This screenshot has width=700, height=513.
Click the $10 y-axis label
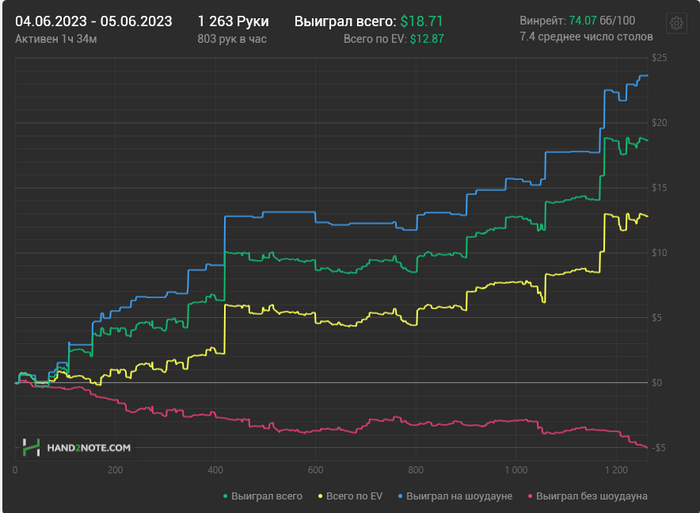click(x=659, y=253)
